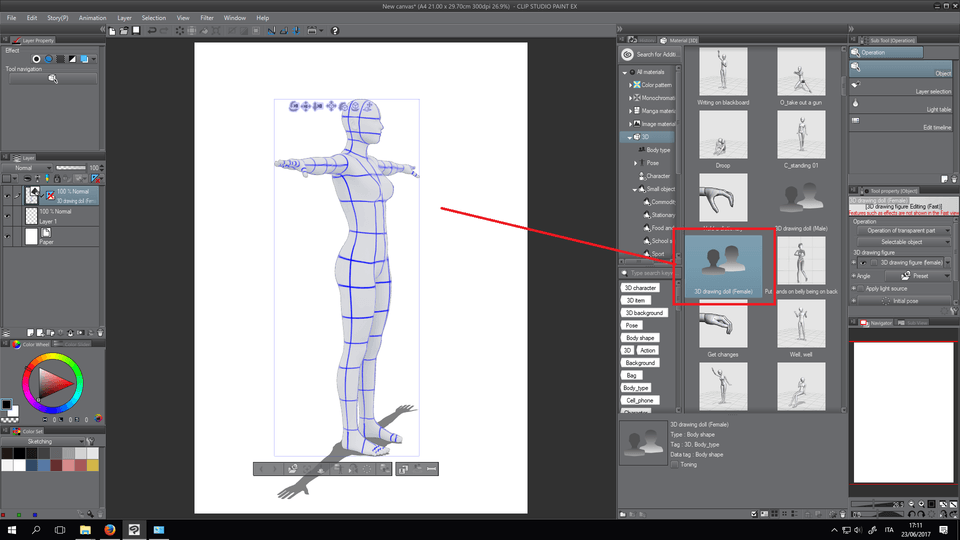This screenshot has height=540, width=960.
Task: Click the Tool navigation button
Action: tap(52, 79)
